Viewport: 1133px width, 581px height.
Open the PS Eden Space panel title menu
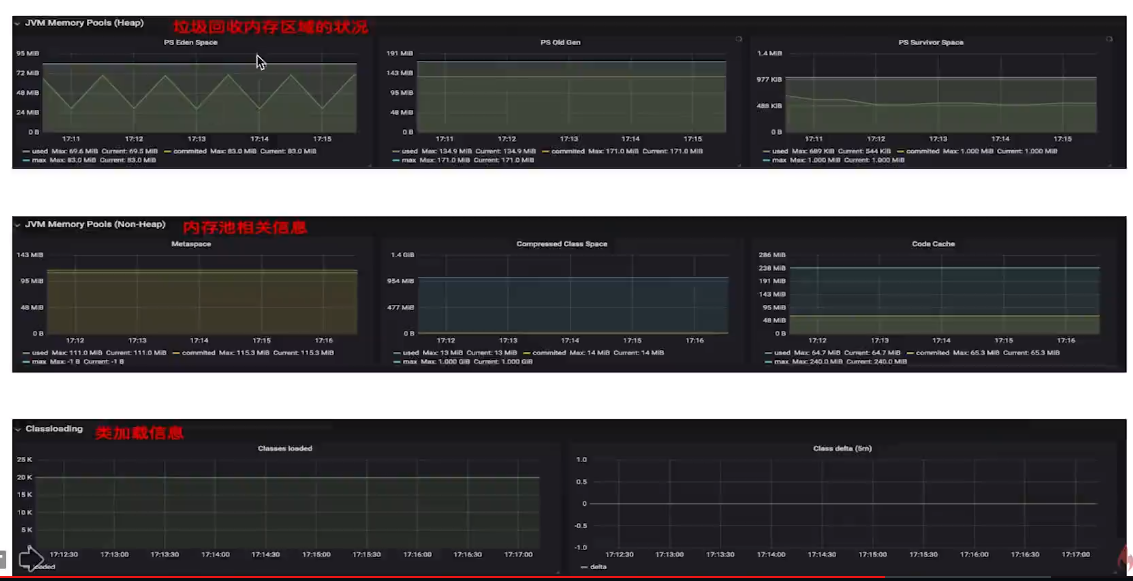[x=191, y=43]
